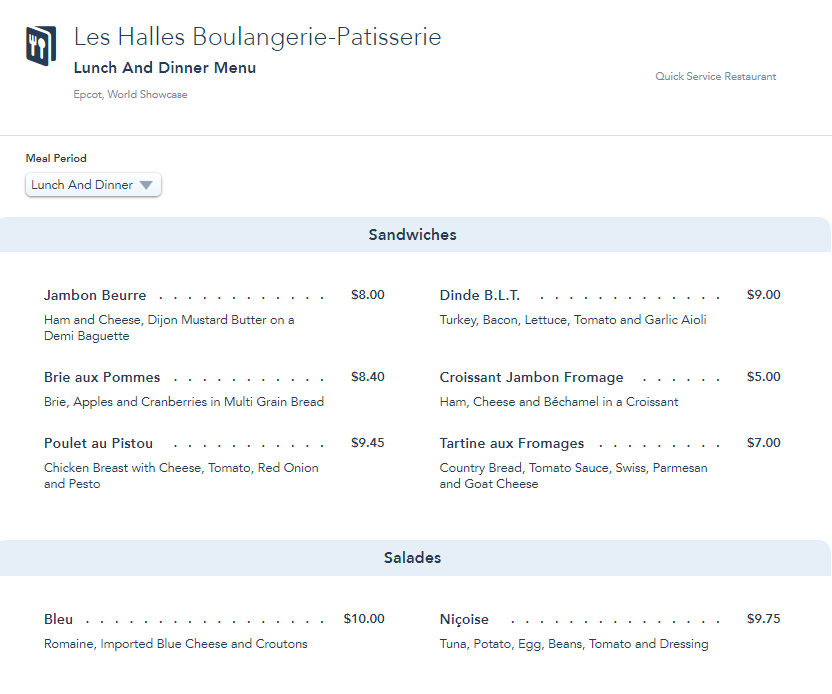
Task: Click the Lunch And Dinner Menu subtitle
Action: click(165, 68)
